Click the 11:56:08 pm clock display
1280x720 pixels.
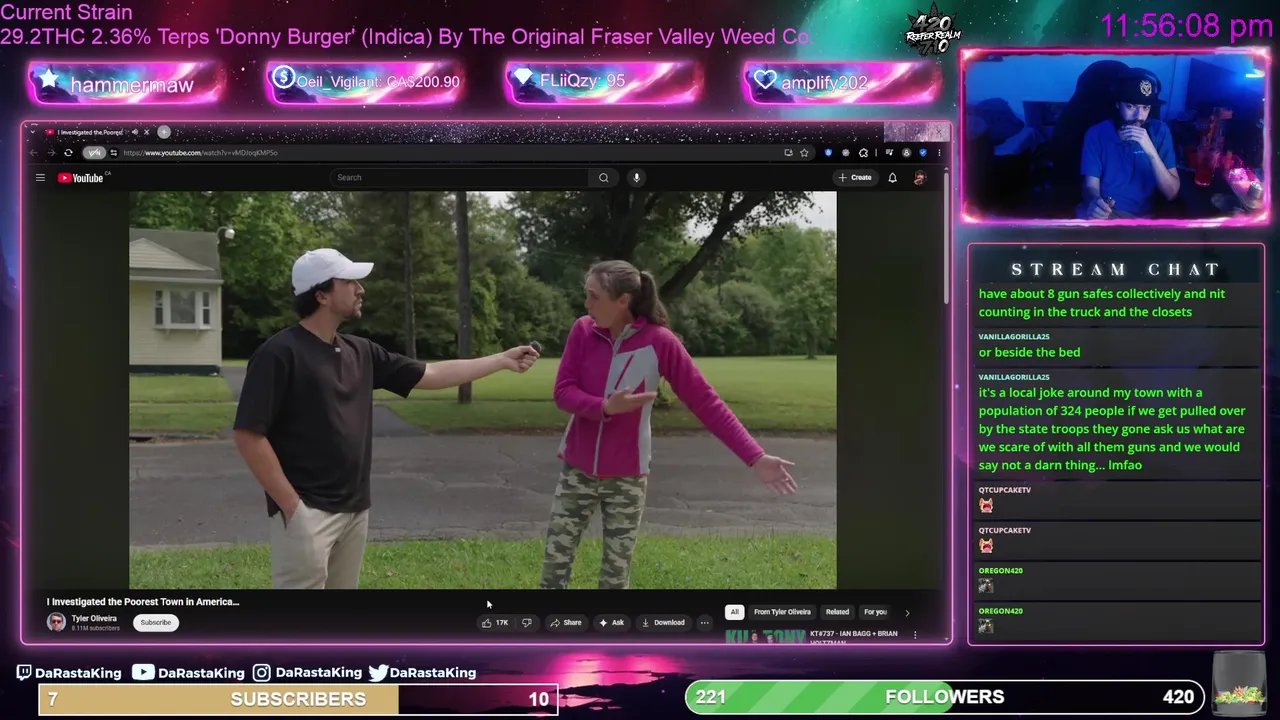(1186, 26)
